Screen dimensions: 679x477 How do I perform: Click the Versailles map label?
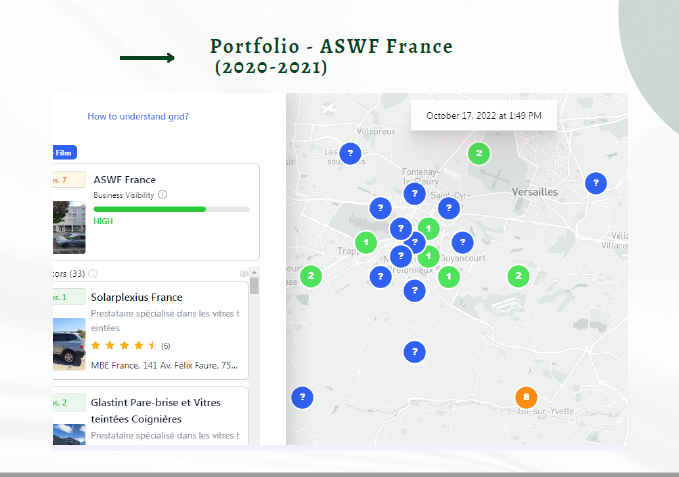(x=535, y=192)
